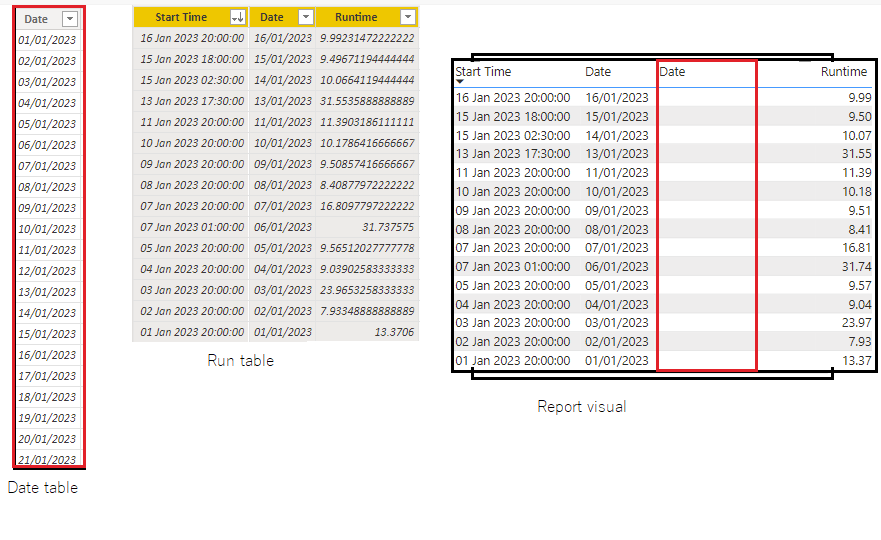Select 06/01/2023 in the Date table
This screenshot has height=540, width=881.
pyautogui.click(x=47, y=145)
